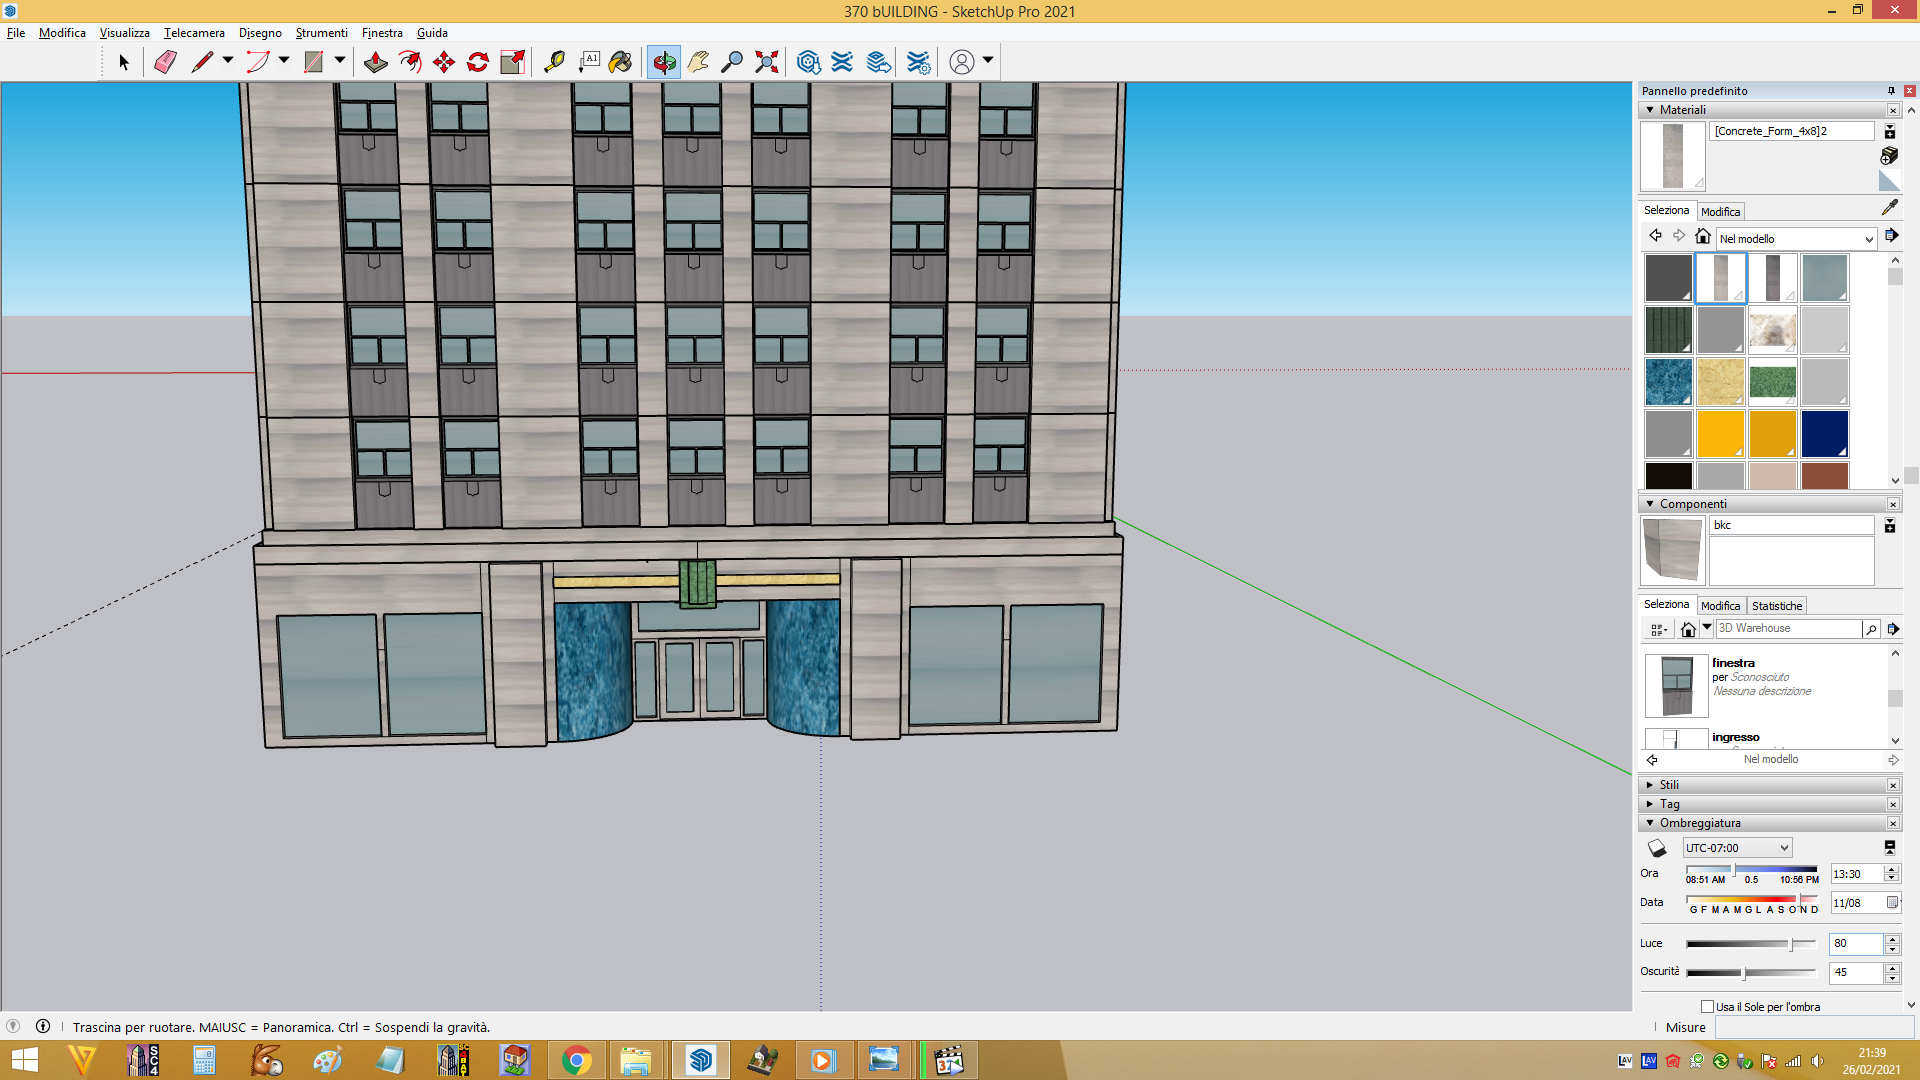Open the 'Nel modello' materials dropdown

click(1796, 239)
